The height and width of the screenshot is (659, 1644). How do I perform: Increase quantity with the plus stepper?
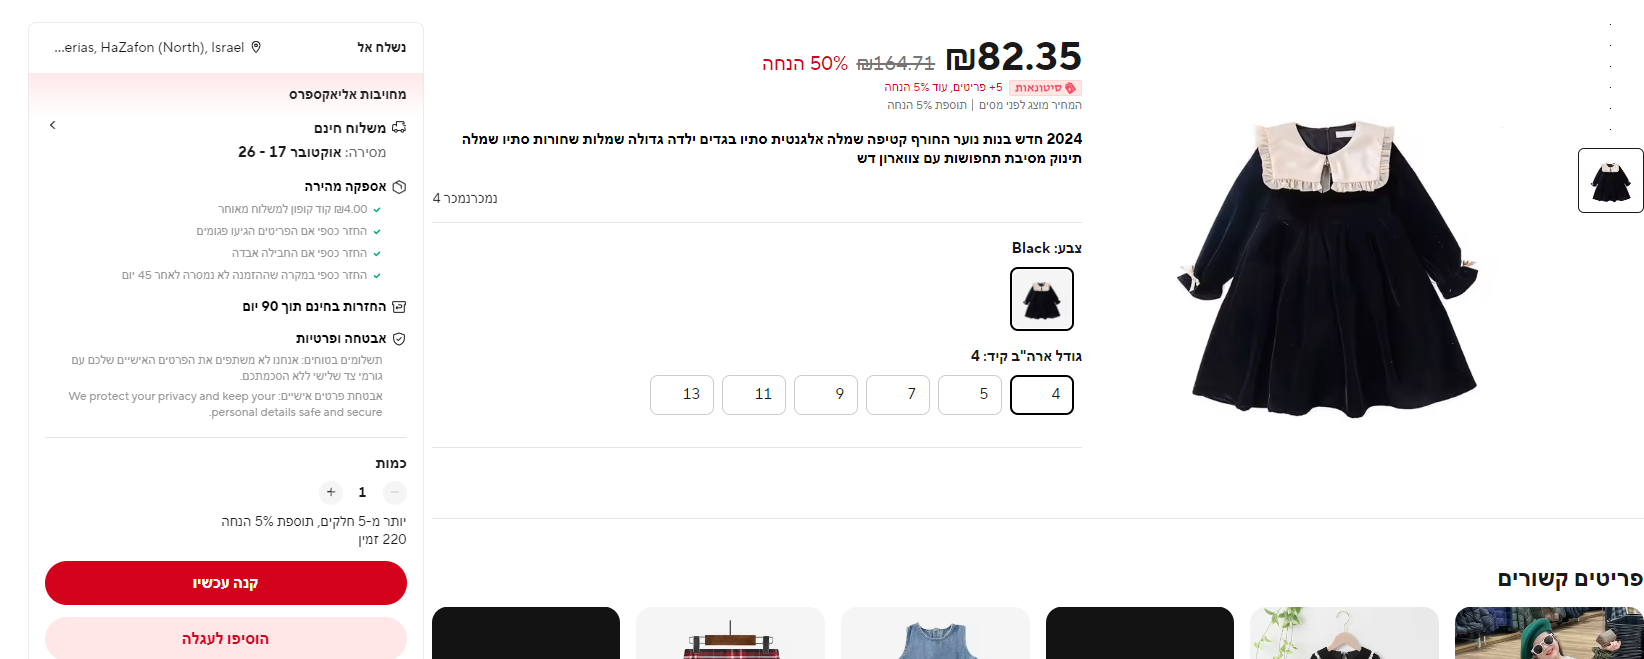(331, 492)
